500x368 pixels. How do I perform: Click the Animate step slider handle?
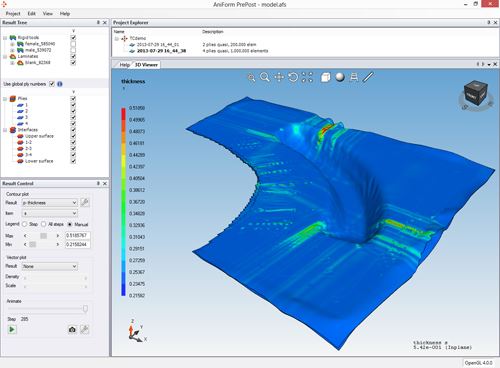click(85, 309)
